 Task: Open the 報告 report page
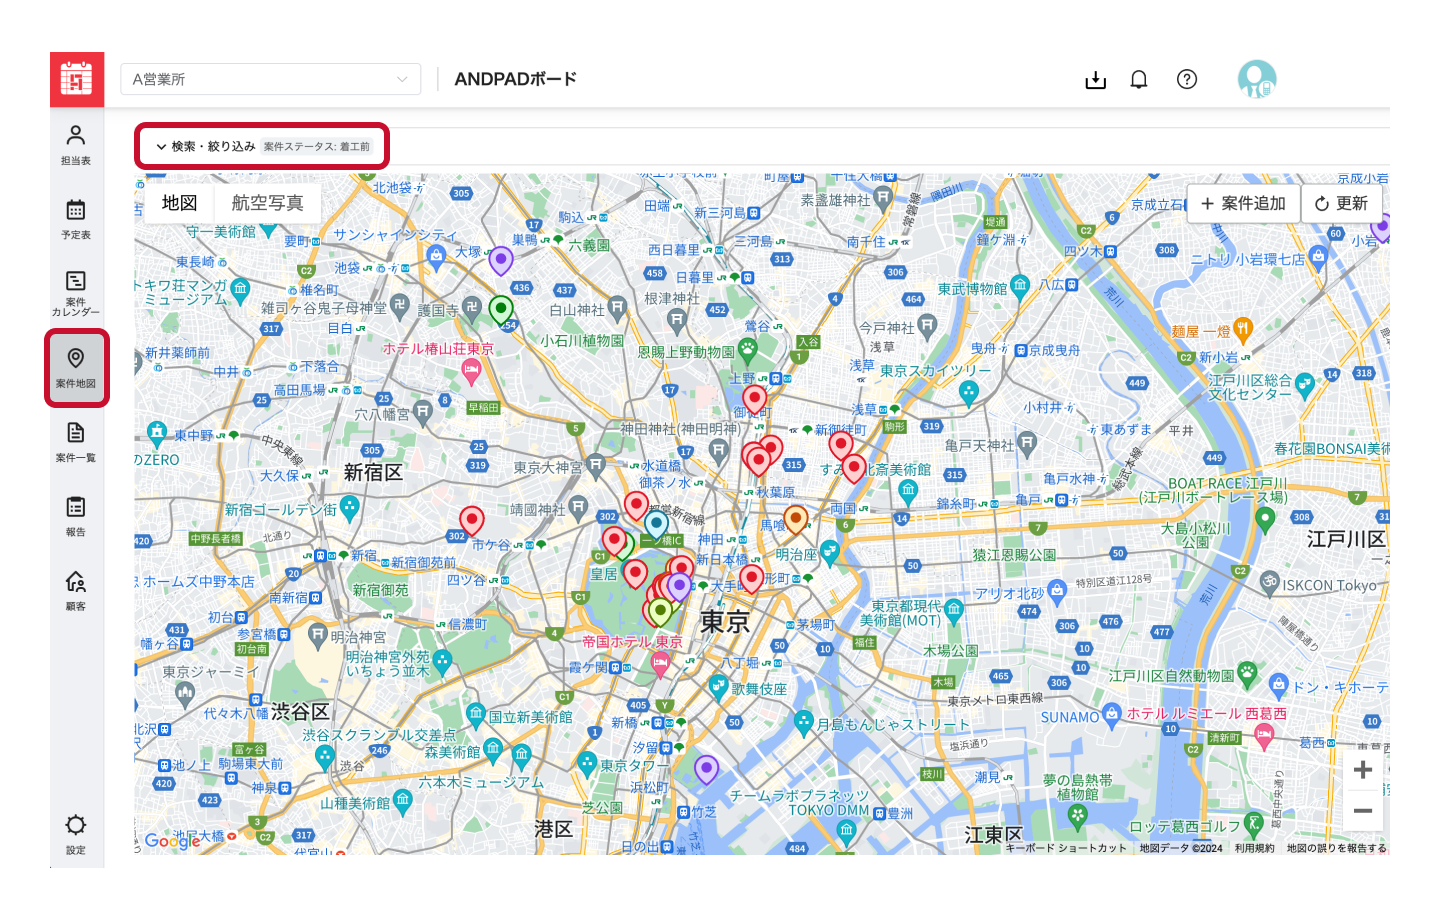click(x=76, y=516)
